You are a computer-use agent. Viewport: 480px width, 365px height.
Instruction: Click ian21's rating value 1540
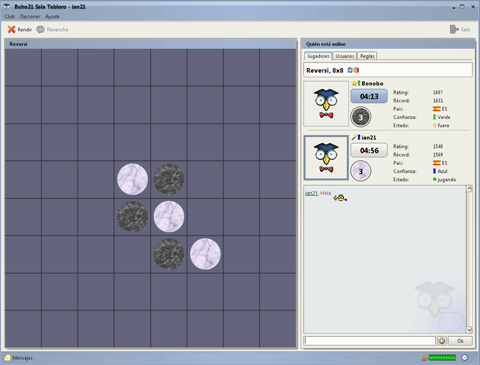(x=438, y=146)
